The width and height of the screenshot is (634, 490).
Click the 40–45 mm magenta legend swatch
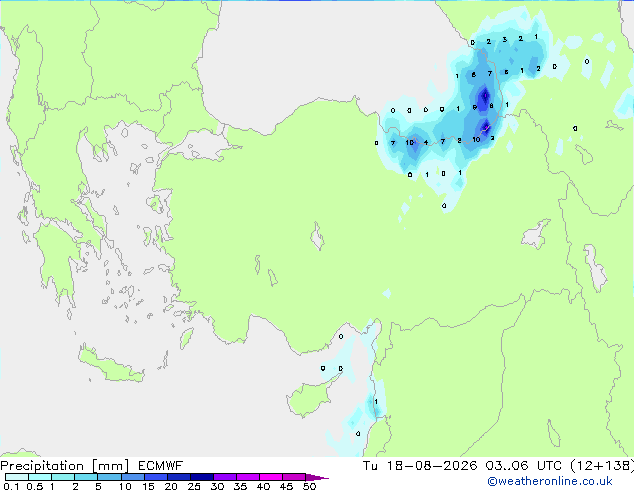coord(271,477)
